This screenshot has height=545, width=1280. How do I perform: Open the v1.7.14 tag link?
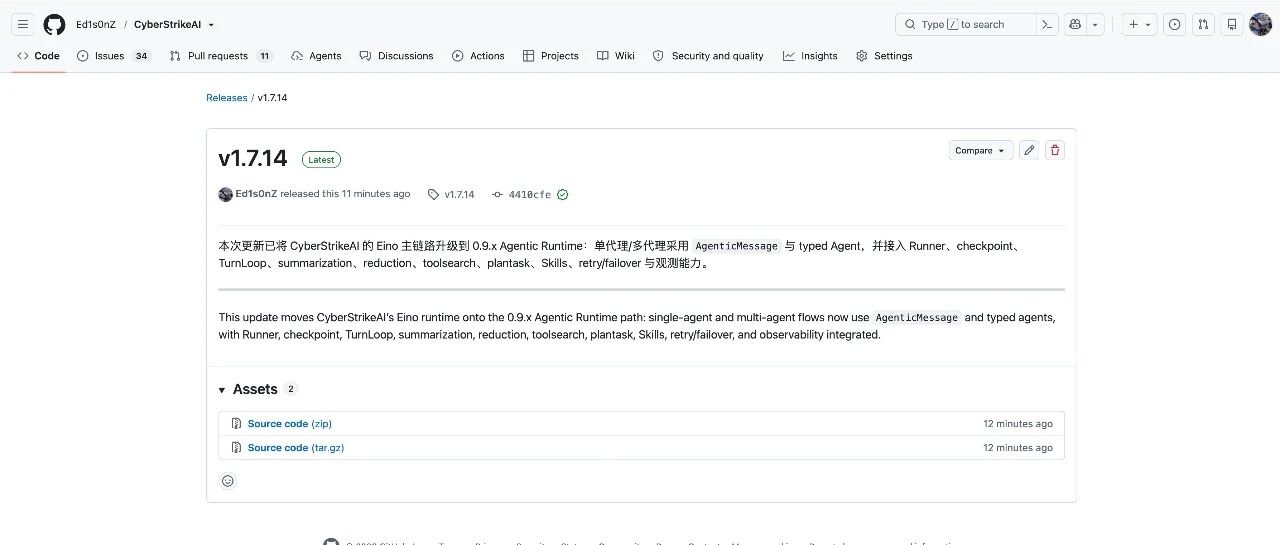[451, 194]
